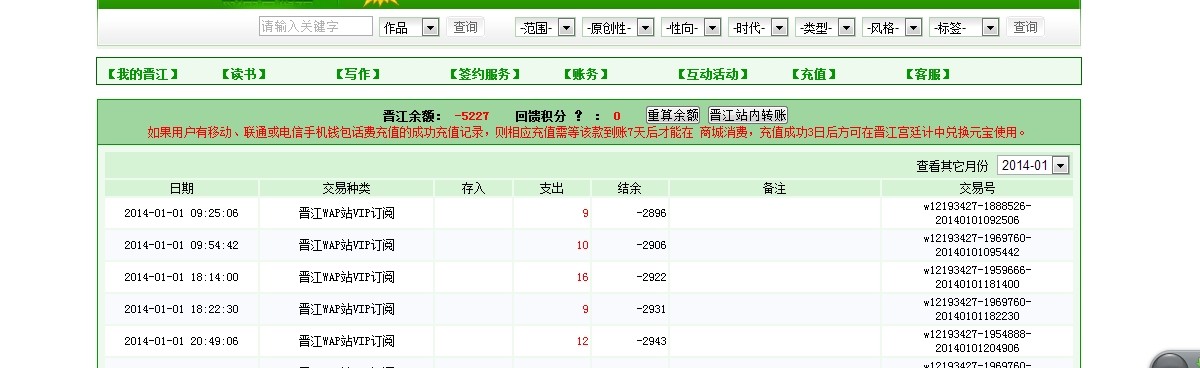Select date cell 2014-01-01 20:49:06

[x=181, y=341]
